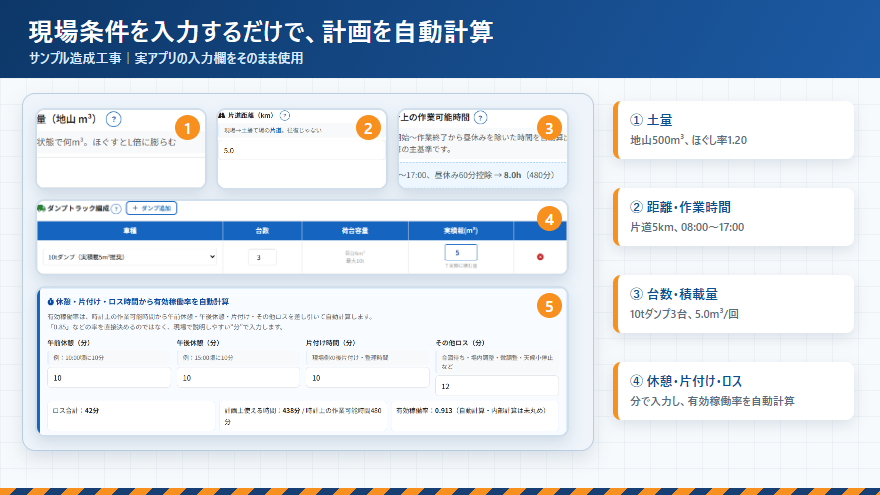Image resolution: width=880 pixels, height=495 pixels.
Task: Add a truck with ＋ダンプ追加 button
Action: click(152, 208)
